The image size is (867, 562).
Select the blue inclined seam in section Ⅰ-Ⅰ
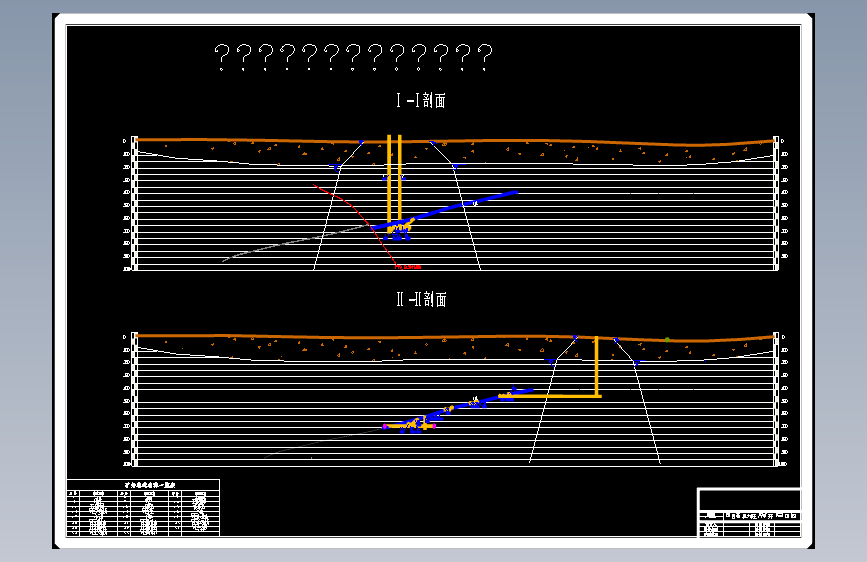coord(445,210)
